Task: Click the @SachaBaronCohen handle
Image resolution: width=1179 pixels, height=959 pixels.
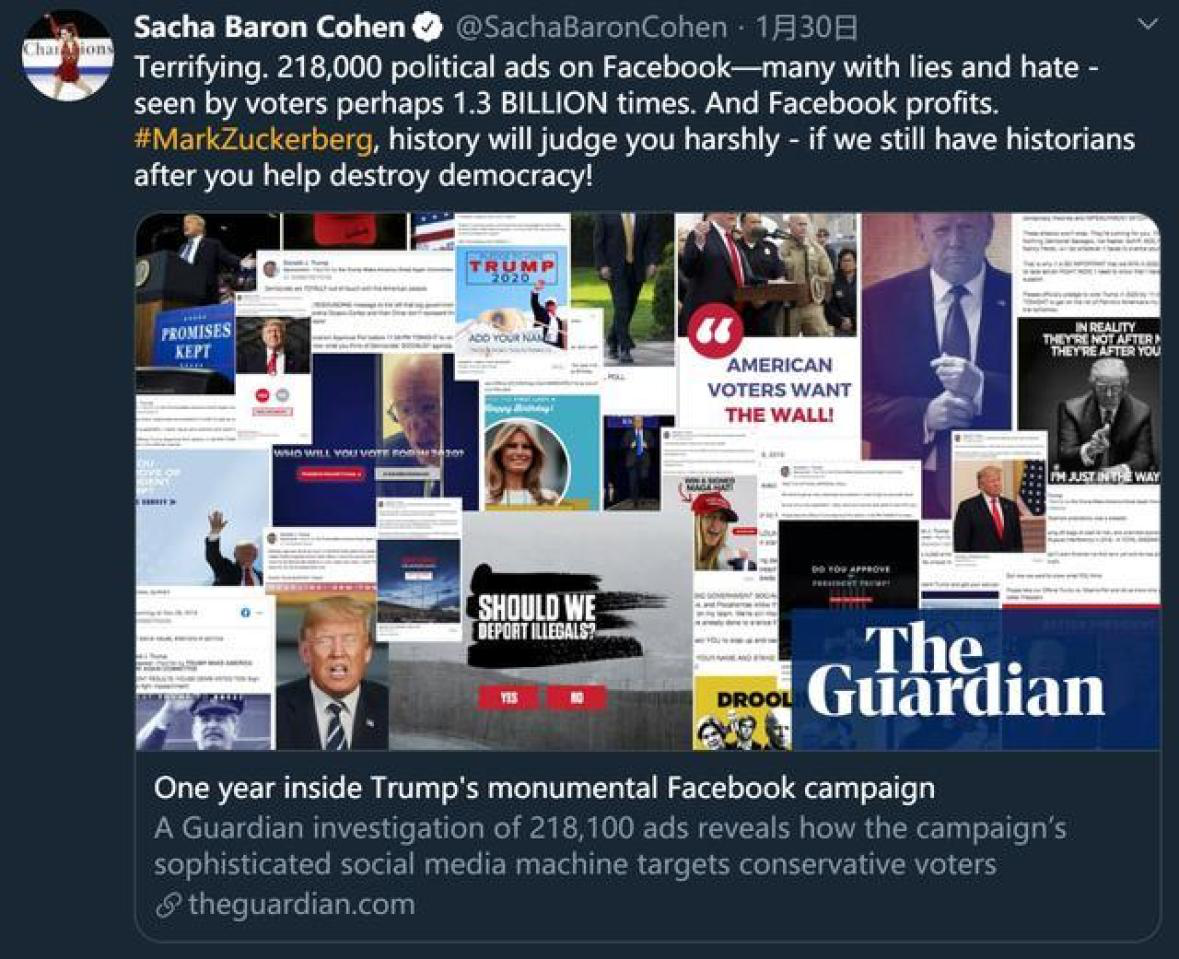Action: pos(592,28)
